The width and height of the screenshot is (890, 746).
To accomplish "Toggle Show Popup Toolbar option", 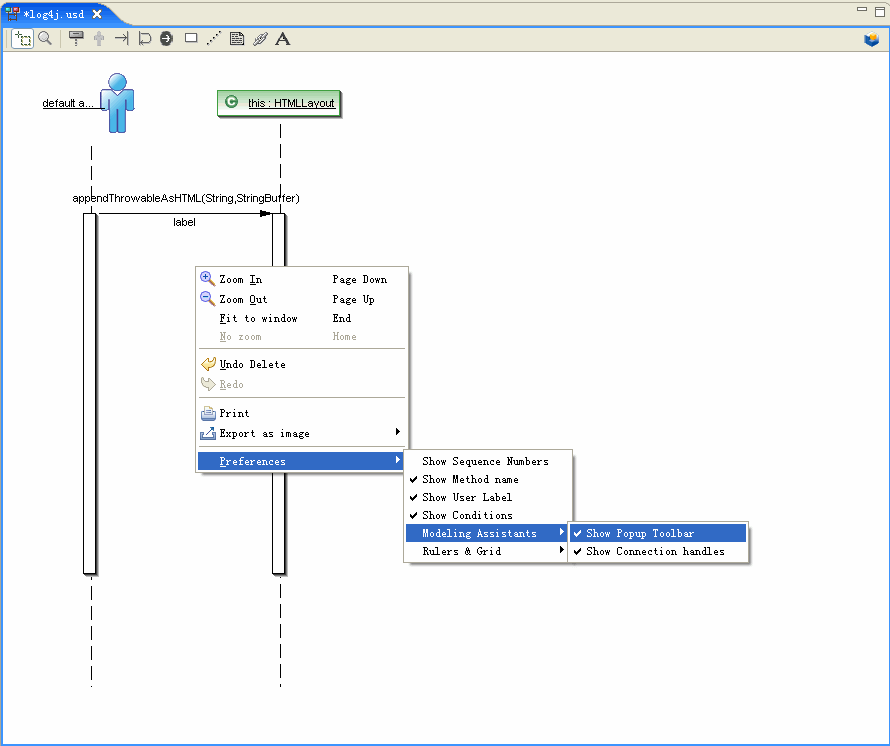I will pos(658,533).
